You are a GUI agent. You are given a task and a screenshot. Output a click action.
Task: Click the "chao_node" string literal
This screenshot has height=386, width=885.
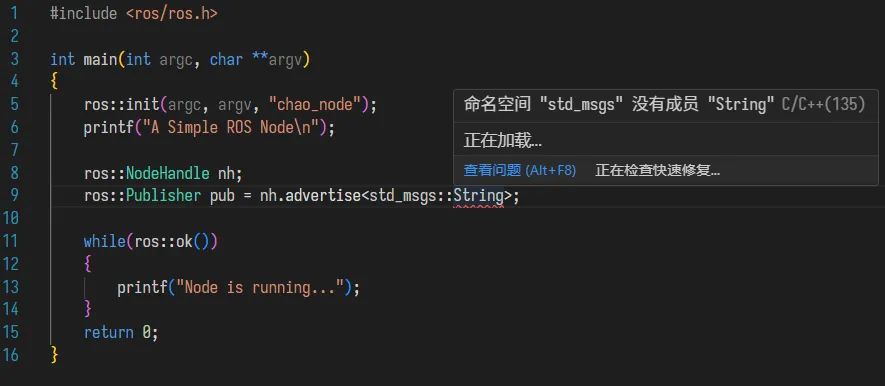pyautogui.click(x=314, y=105)
